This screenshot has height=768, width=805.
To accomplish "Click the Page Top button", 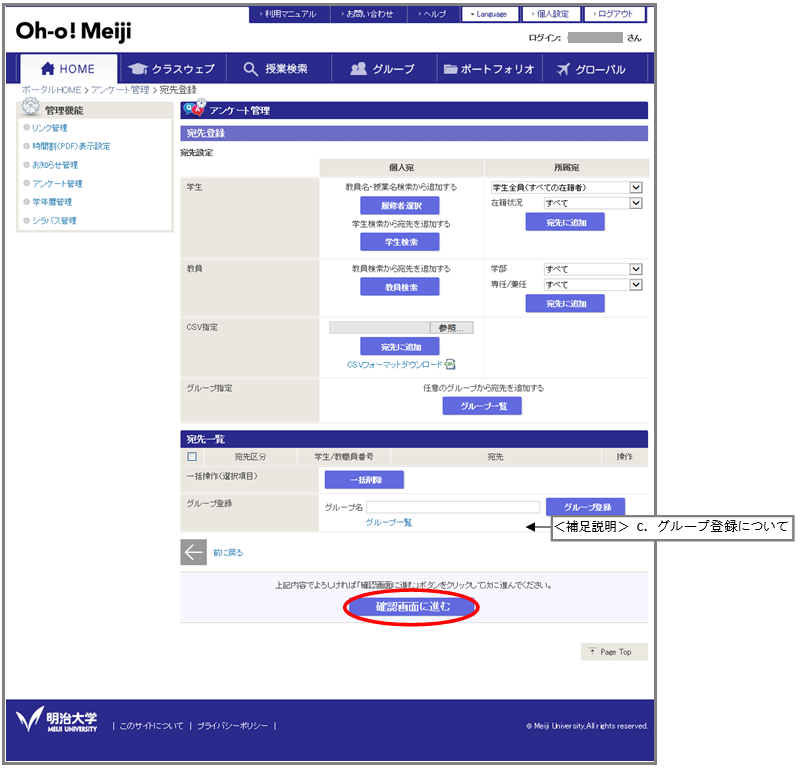I will 614,652.
